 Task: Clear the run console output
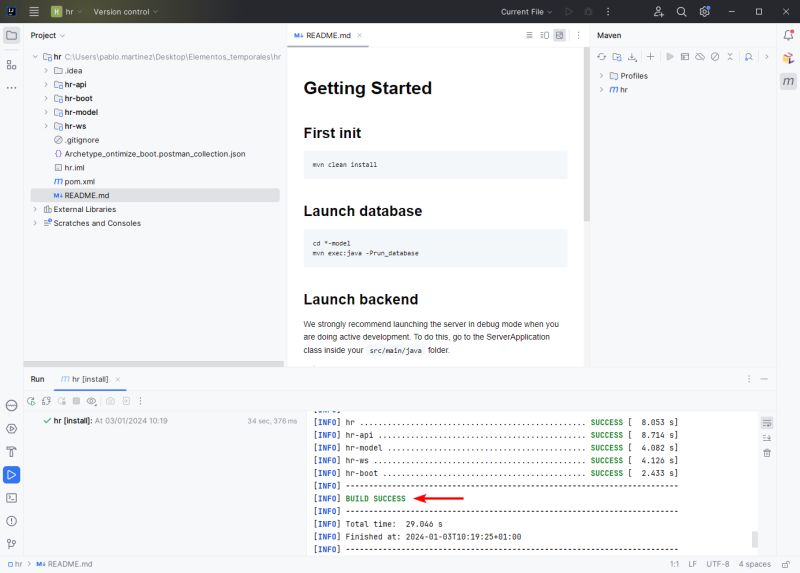pos(767,453)
